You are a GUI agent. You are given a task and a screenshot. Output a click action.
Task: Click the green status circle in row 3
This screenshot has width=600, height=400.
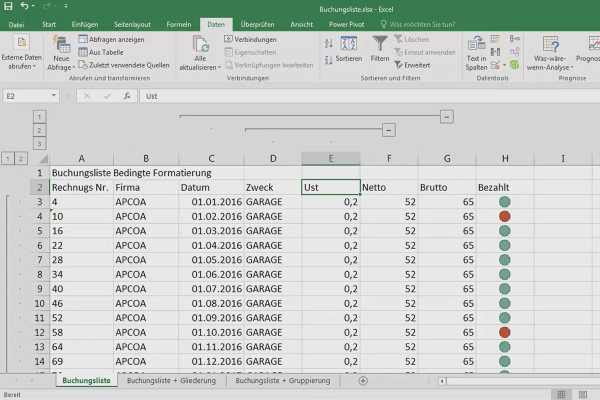click(505, 202)
